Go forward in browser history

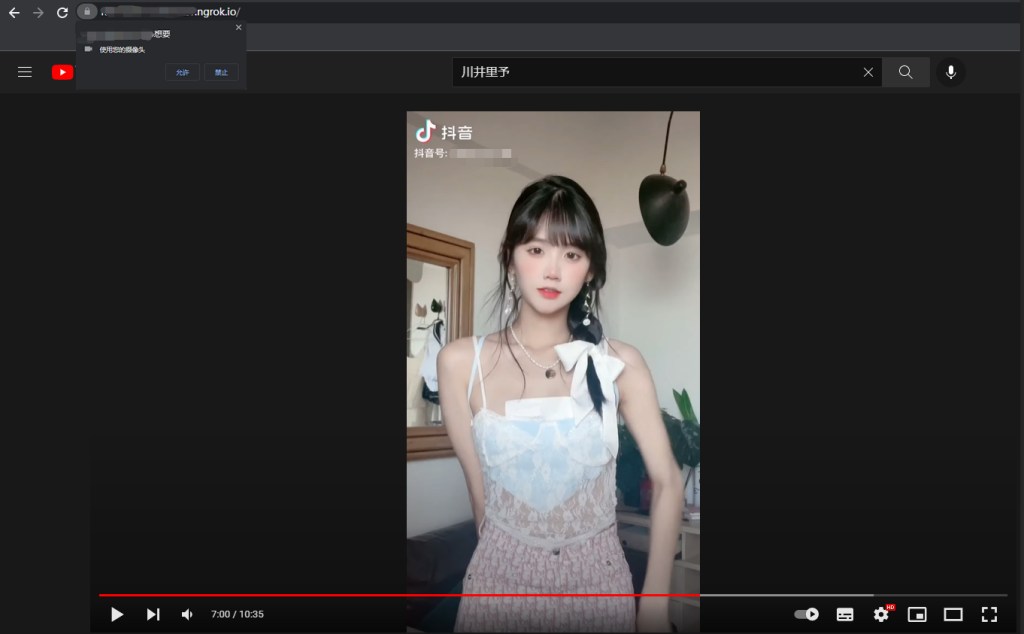38,12
